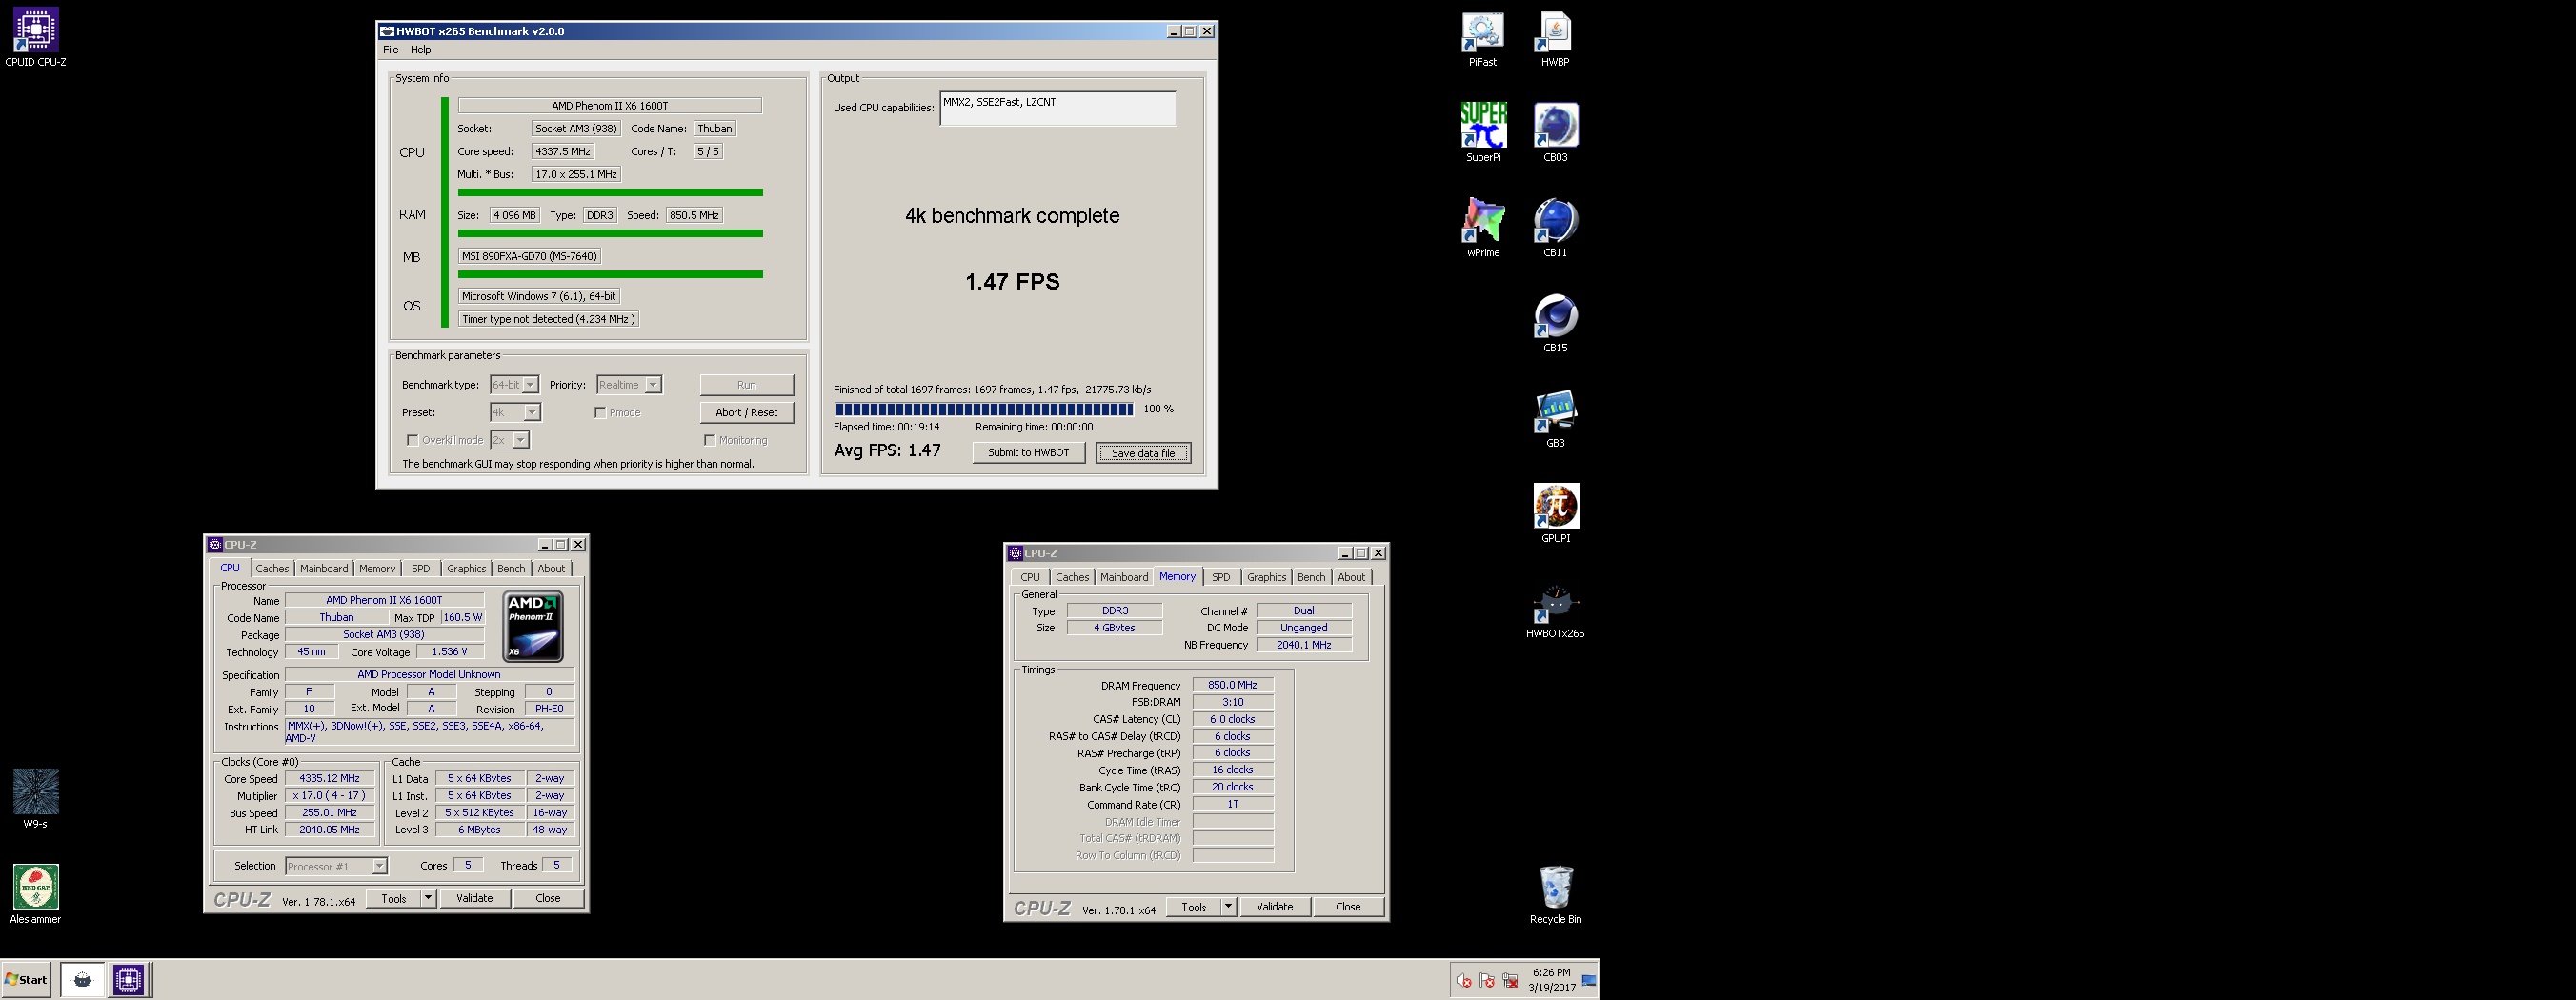The width and height of the screenshot is (2576, 1000).
Task: Click the volume muted tray icon
Action: click(x=1464, y=981)
